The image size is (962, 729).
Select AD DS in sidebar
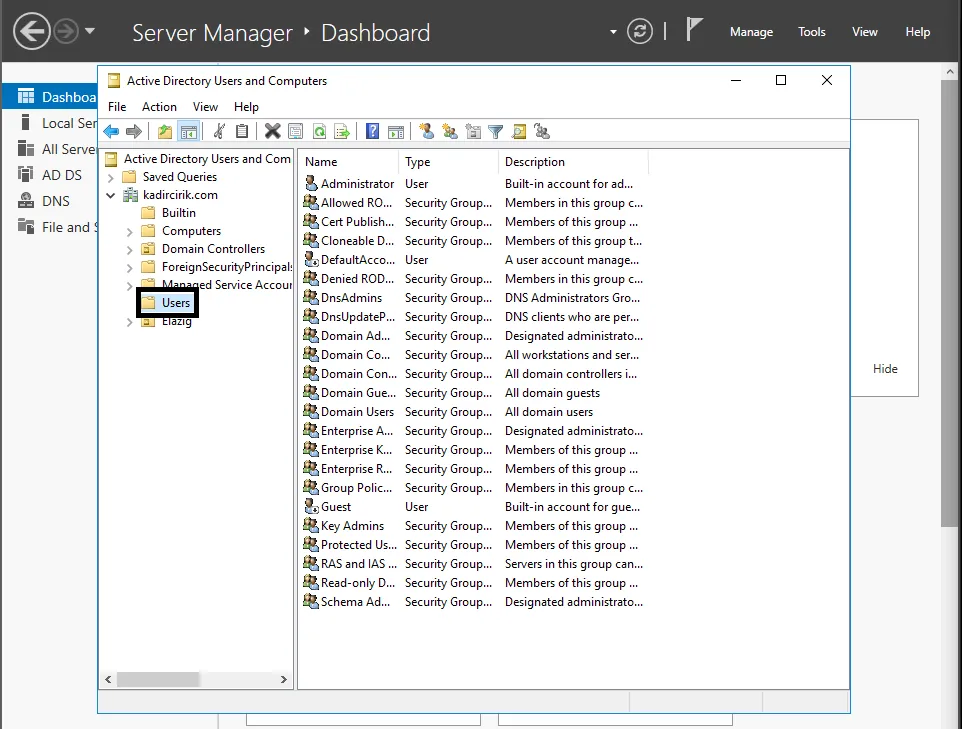point(50,175)
